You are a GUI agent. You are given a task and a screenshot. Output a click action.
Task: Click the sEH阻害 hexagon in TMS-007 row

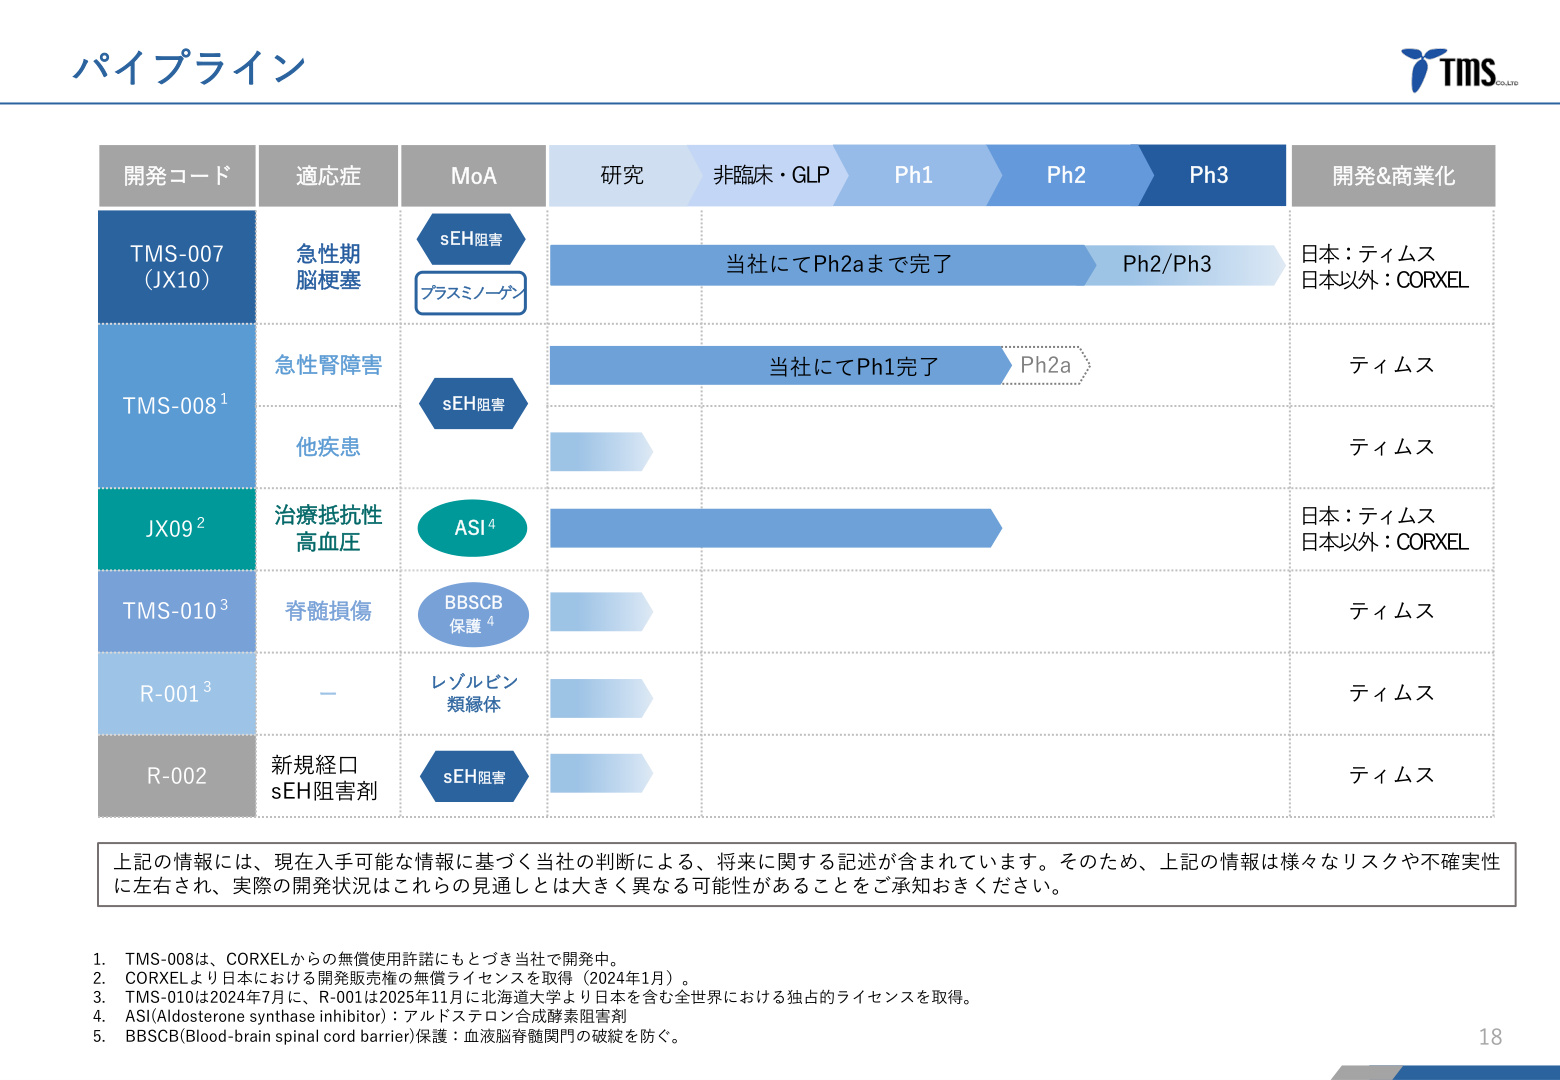click(471, 239)
